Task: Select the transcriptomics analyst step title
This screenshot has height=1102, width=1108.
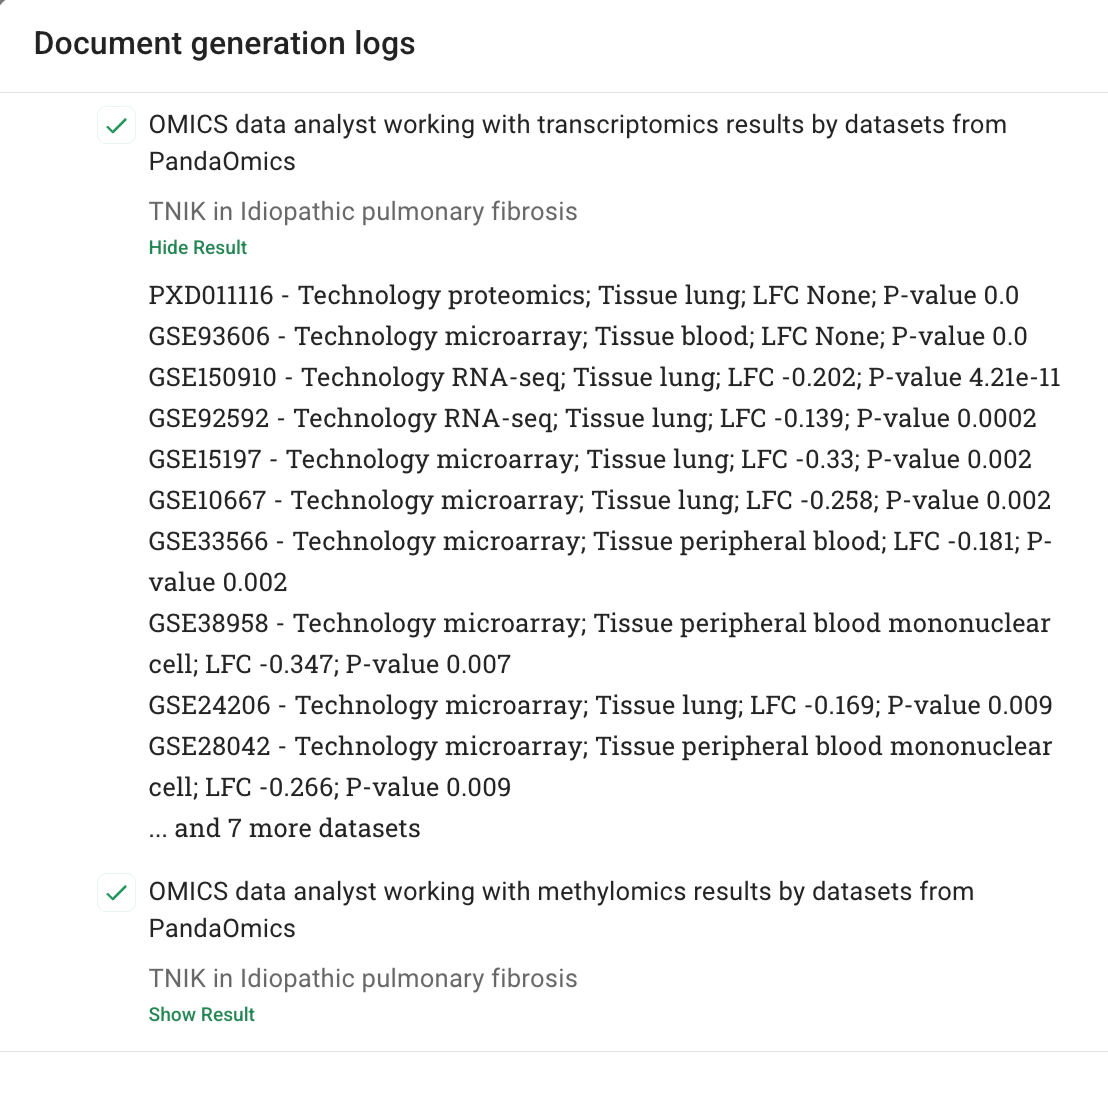Action: click(x=577, y=126)
